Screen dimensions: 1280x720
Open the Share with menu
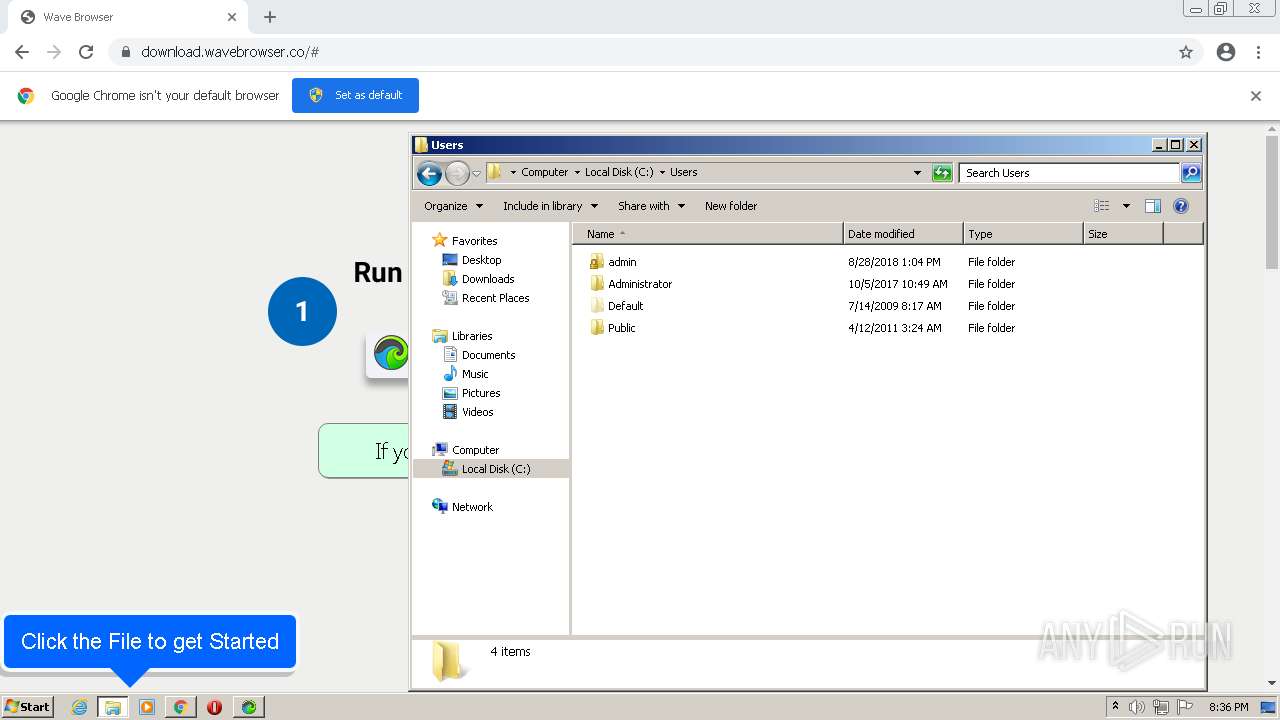tap(651, 206)
